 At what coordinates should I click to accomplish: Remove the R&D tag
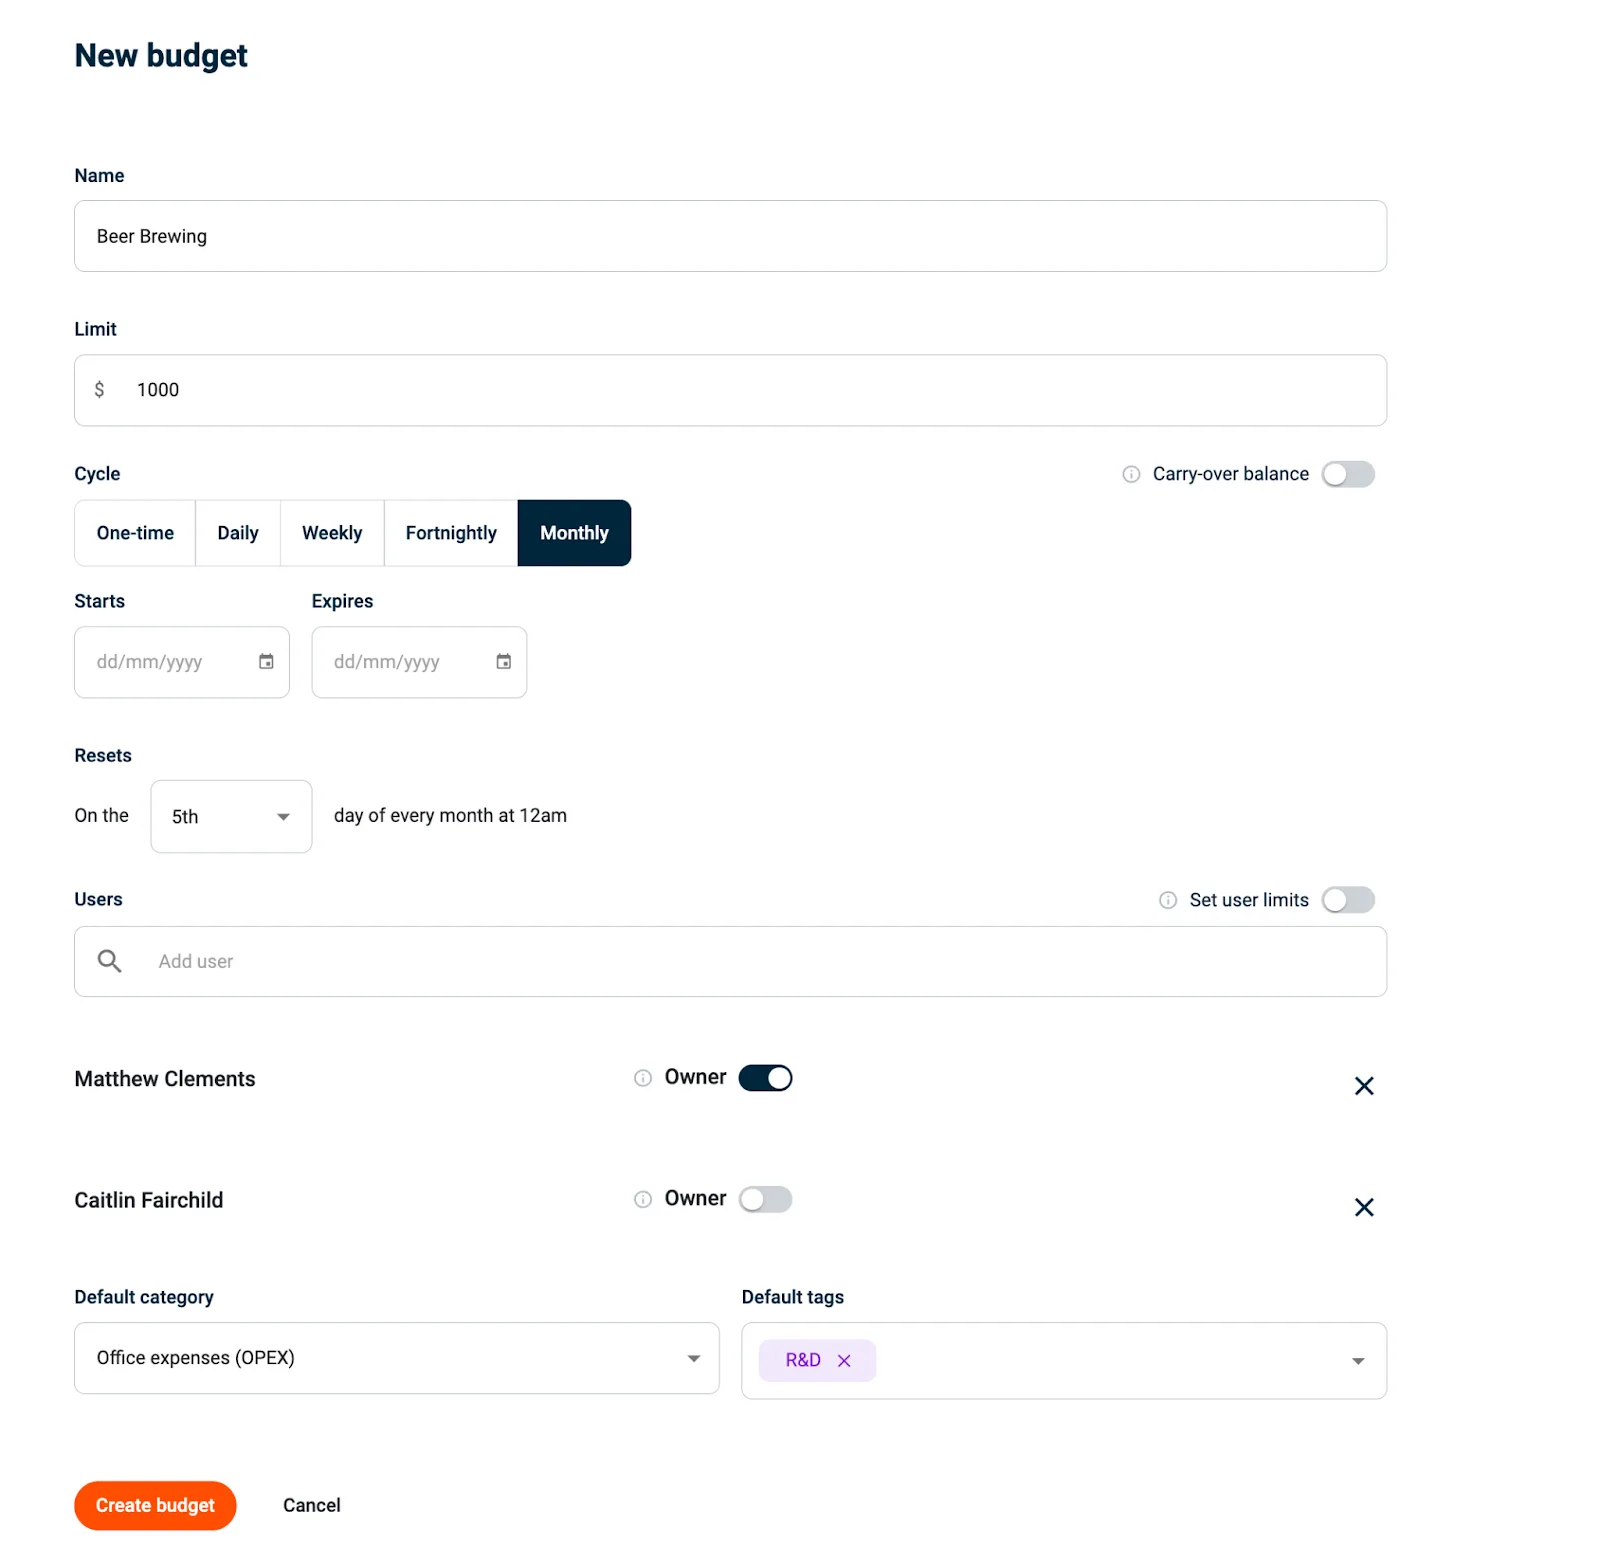tap(845, 1360)
